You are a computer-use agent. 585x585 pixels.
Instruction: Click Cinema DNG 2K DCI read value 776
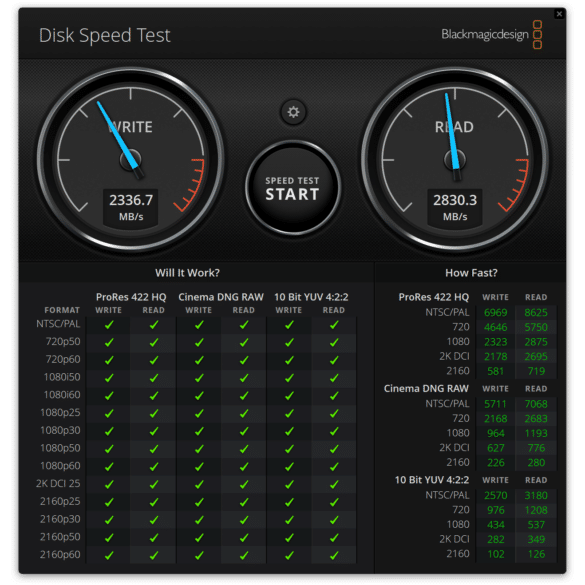coord(536,448)
